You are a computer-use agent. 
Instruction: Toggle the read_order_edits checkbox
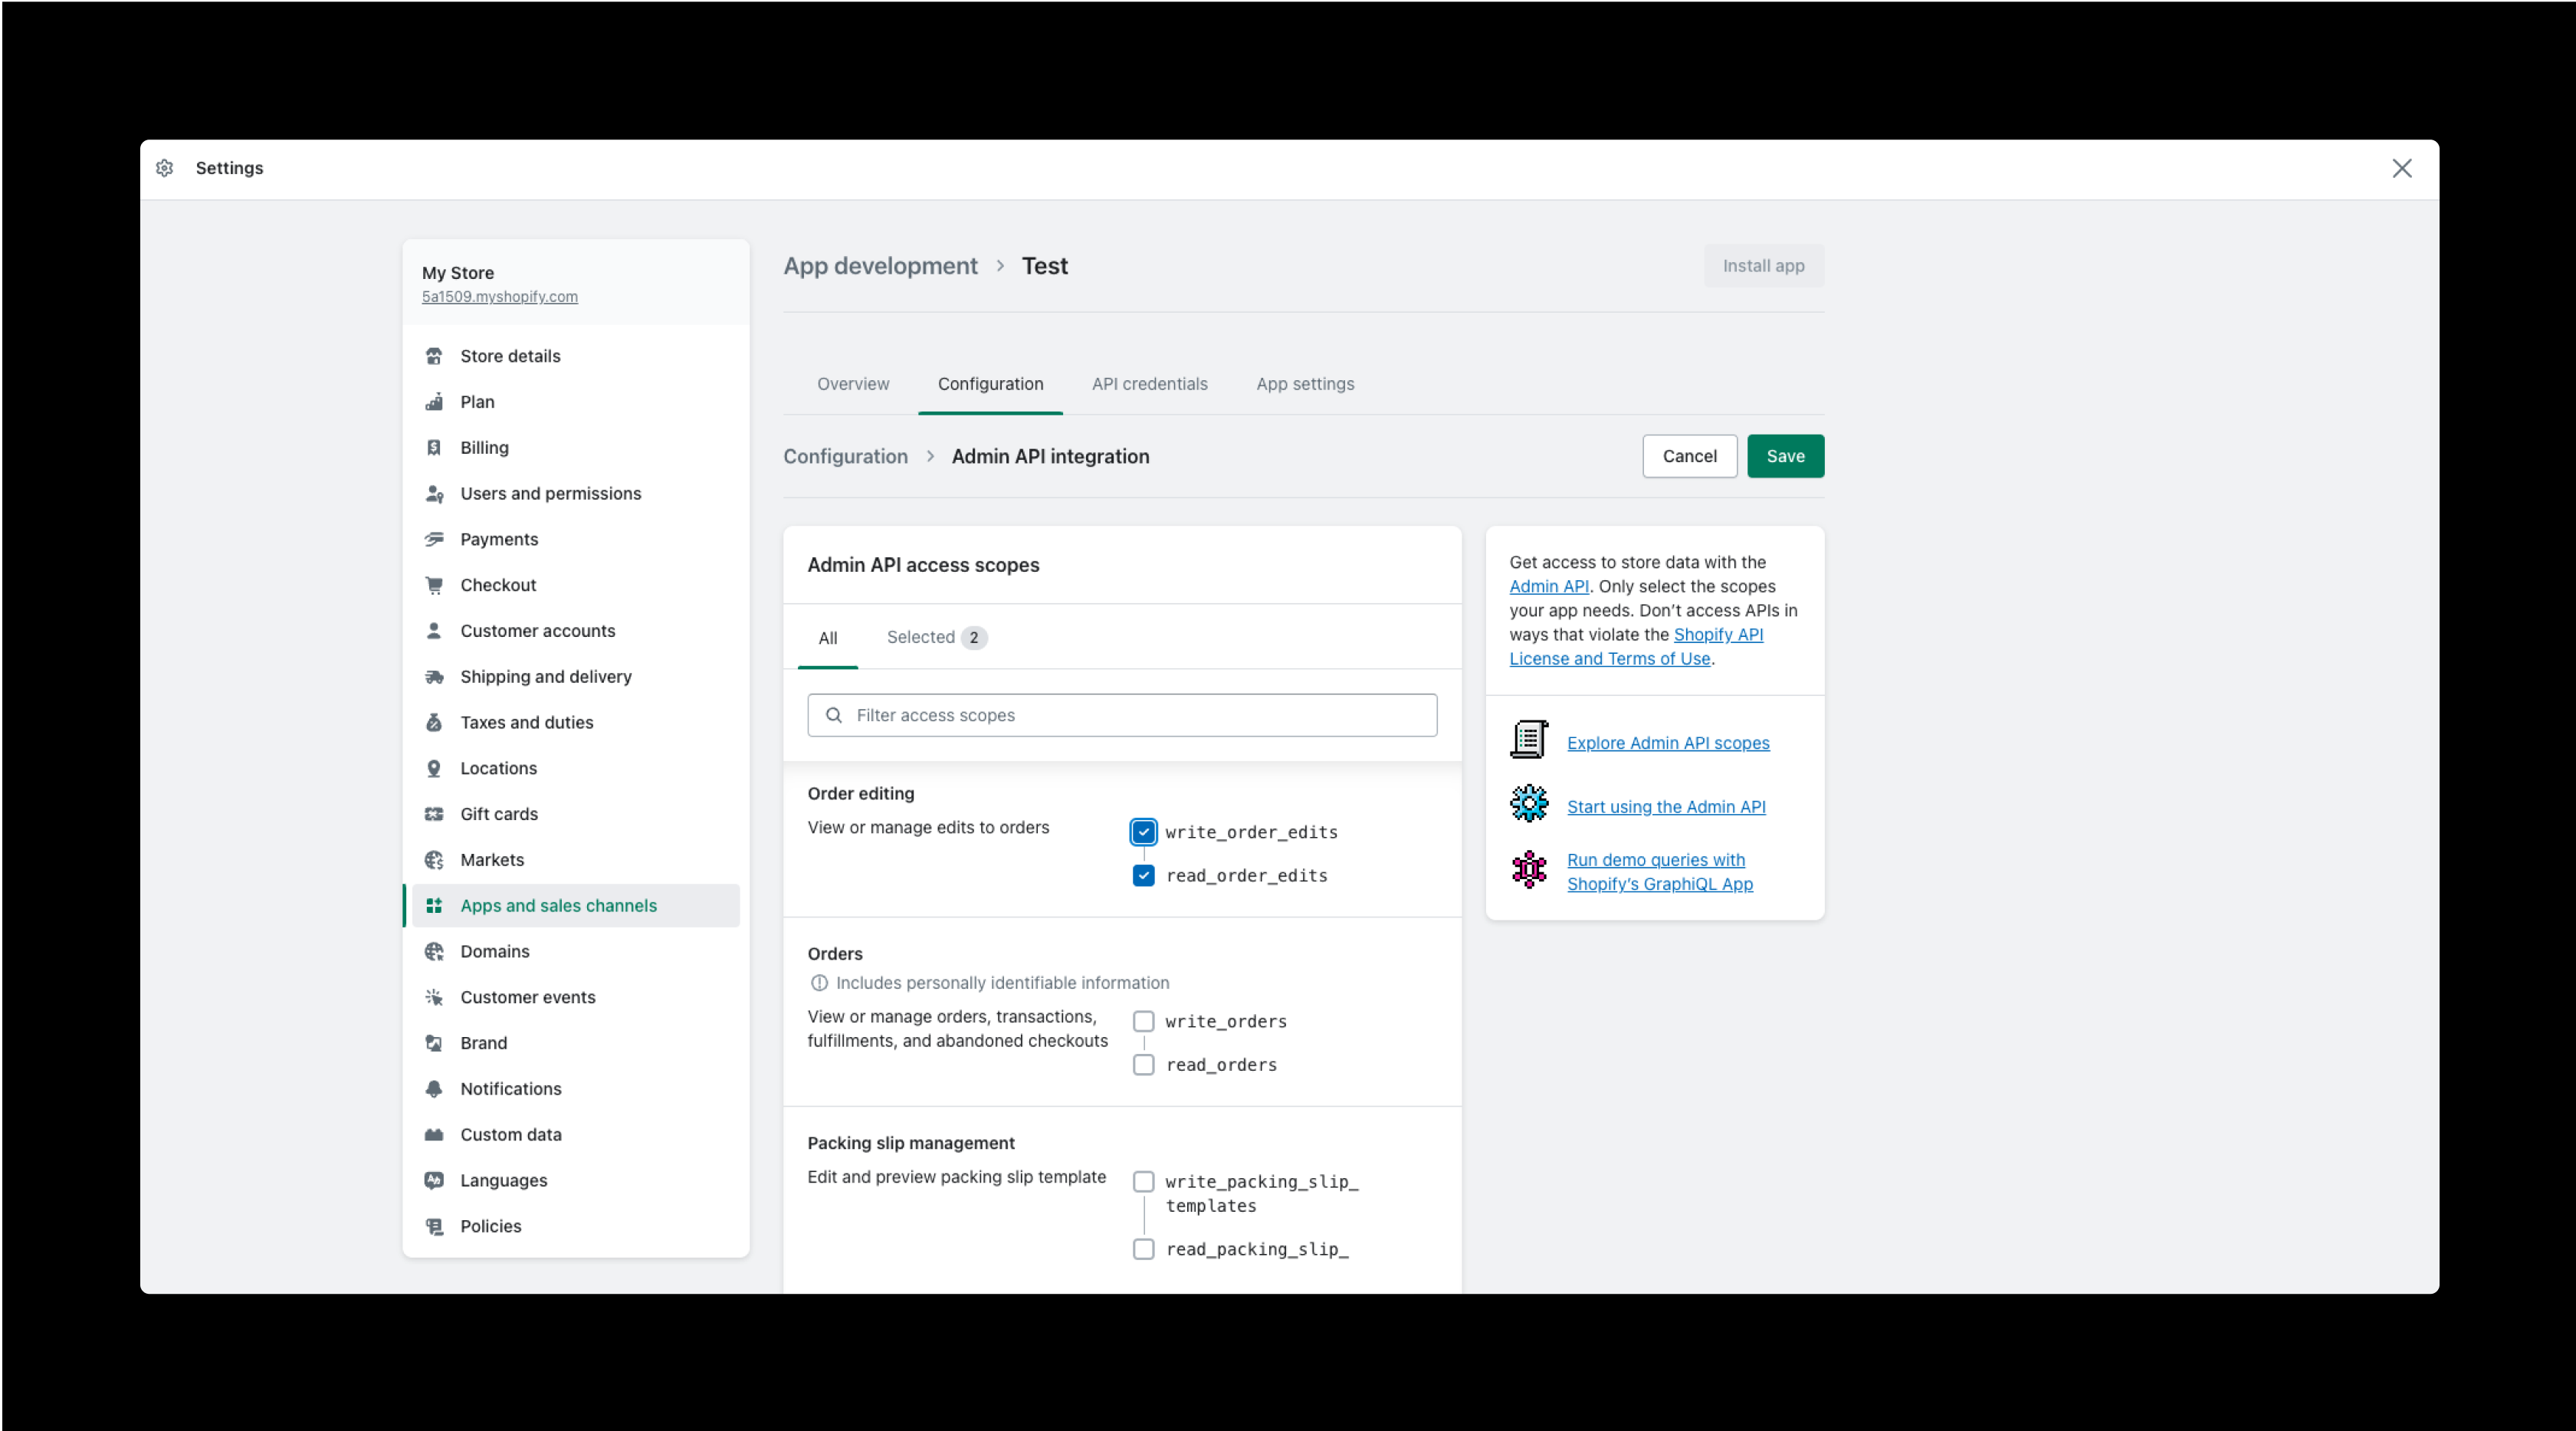coord(1144,874)
